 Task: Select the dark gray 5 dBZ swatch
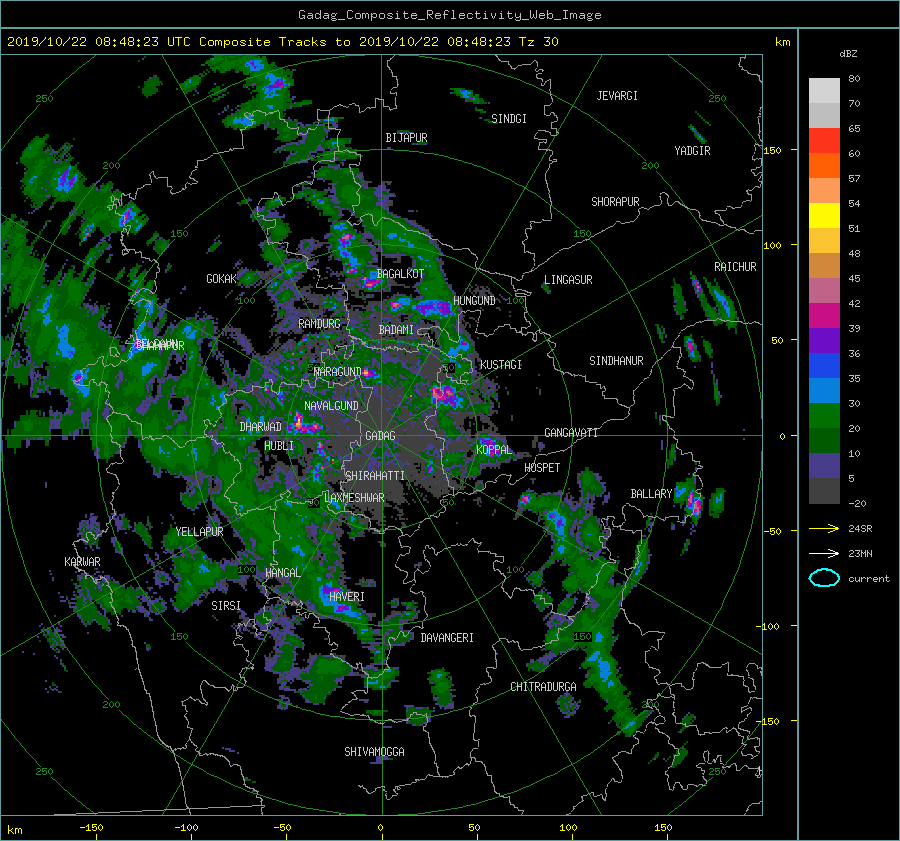coord(824,491)
